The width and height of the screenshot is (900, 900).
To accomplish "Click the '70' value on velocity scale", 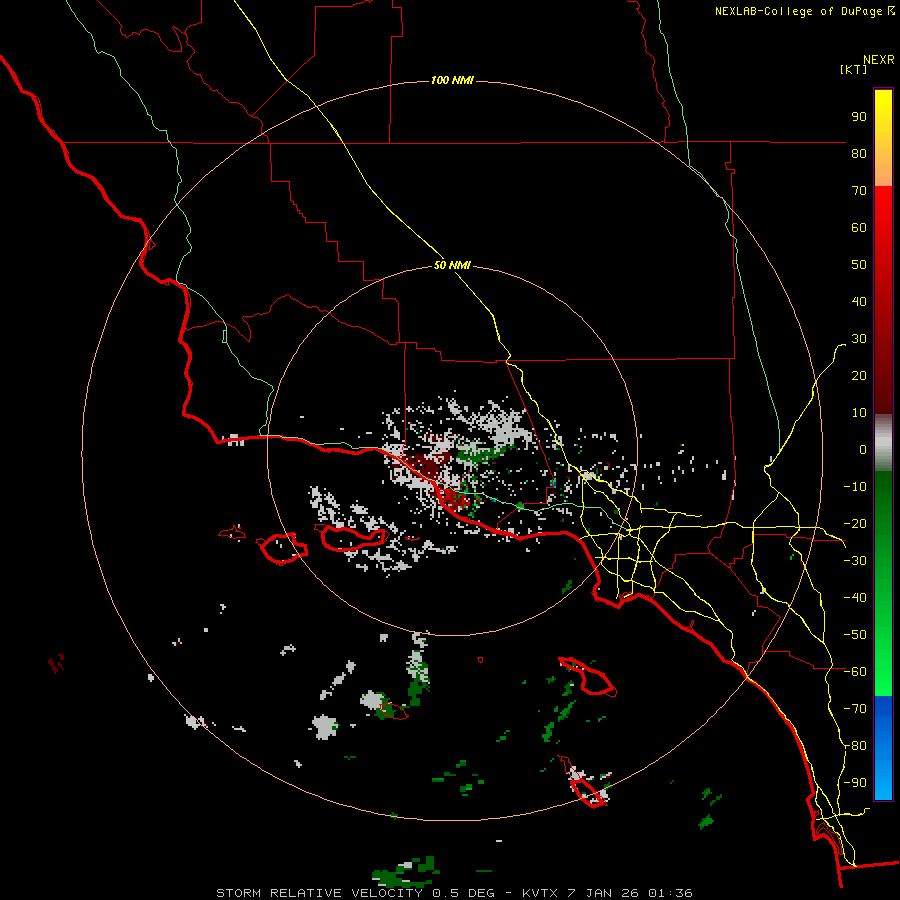I will [859, 191].
